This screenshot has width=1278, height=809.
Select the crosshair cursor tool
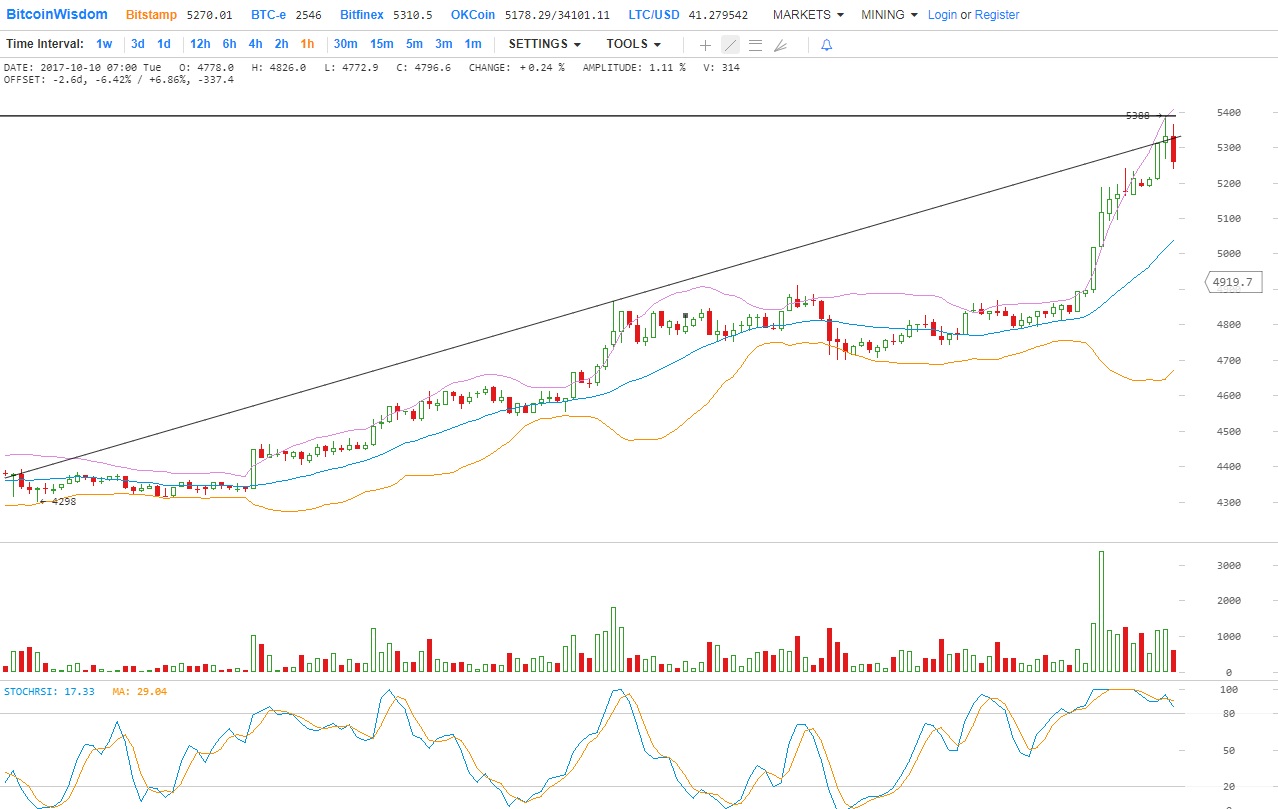click(x=705, y=45)
